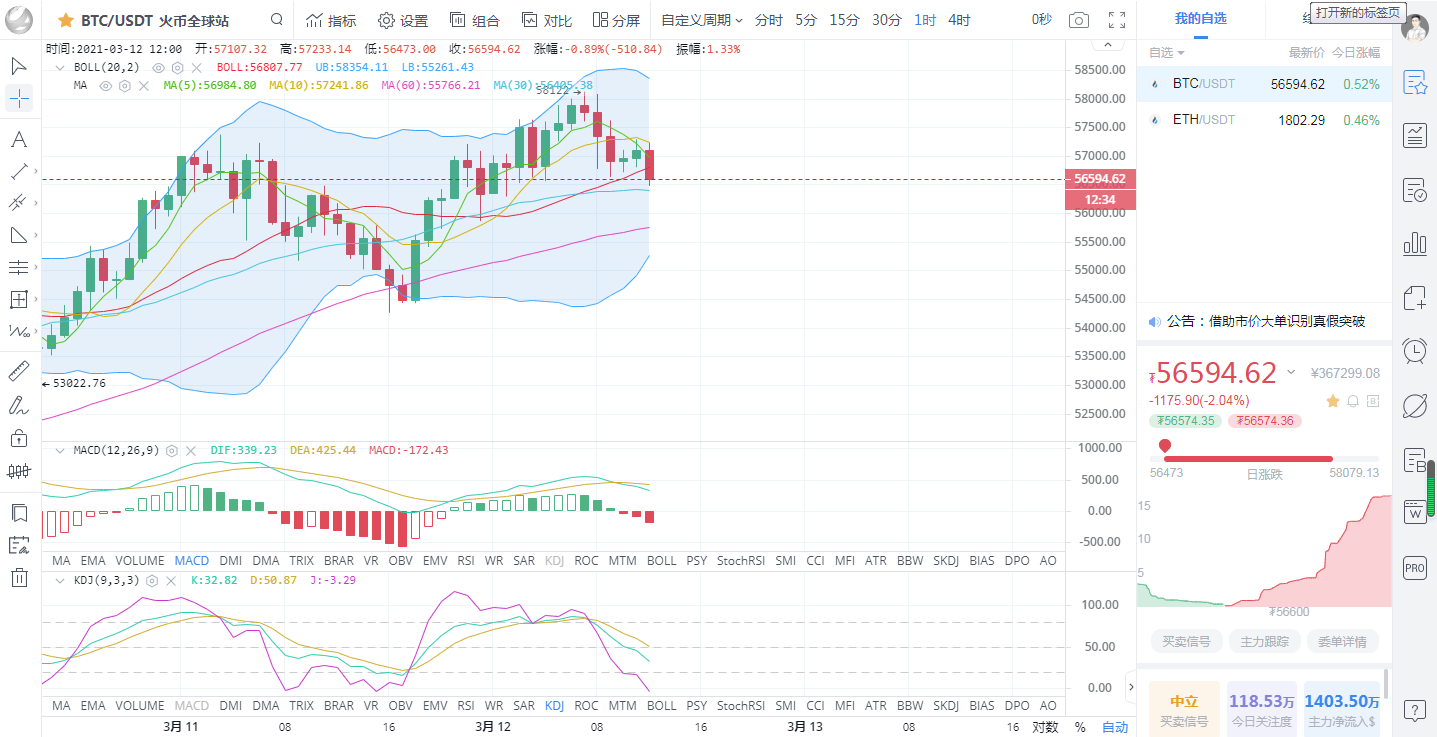Open the help question mark icon
Viewport: 1437px width, 737px height.
1415,712
